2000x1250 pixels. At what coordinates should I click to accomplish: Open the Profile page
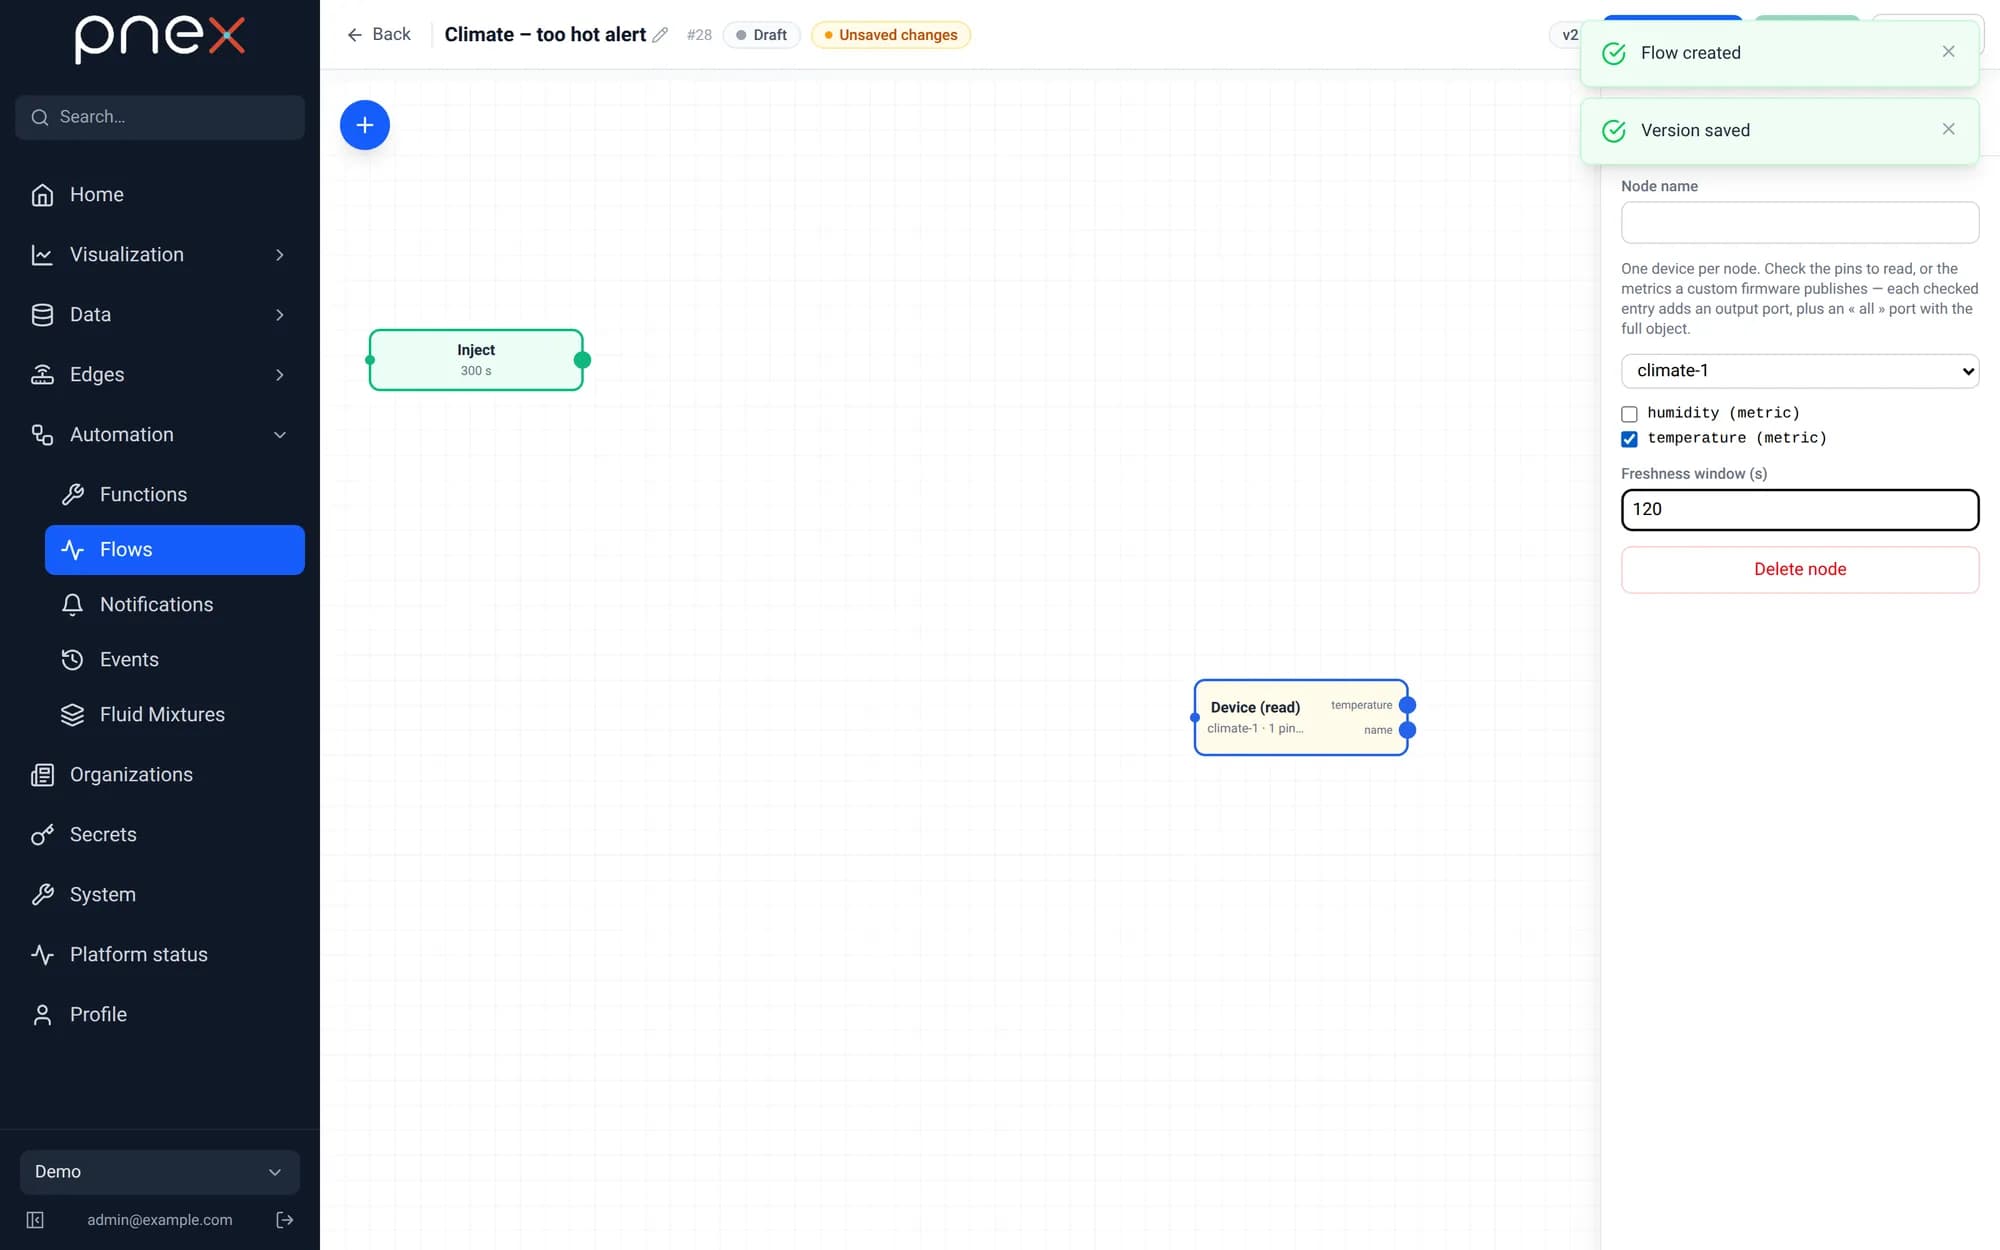coord(160,1015)
